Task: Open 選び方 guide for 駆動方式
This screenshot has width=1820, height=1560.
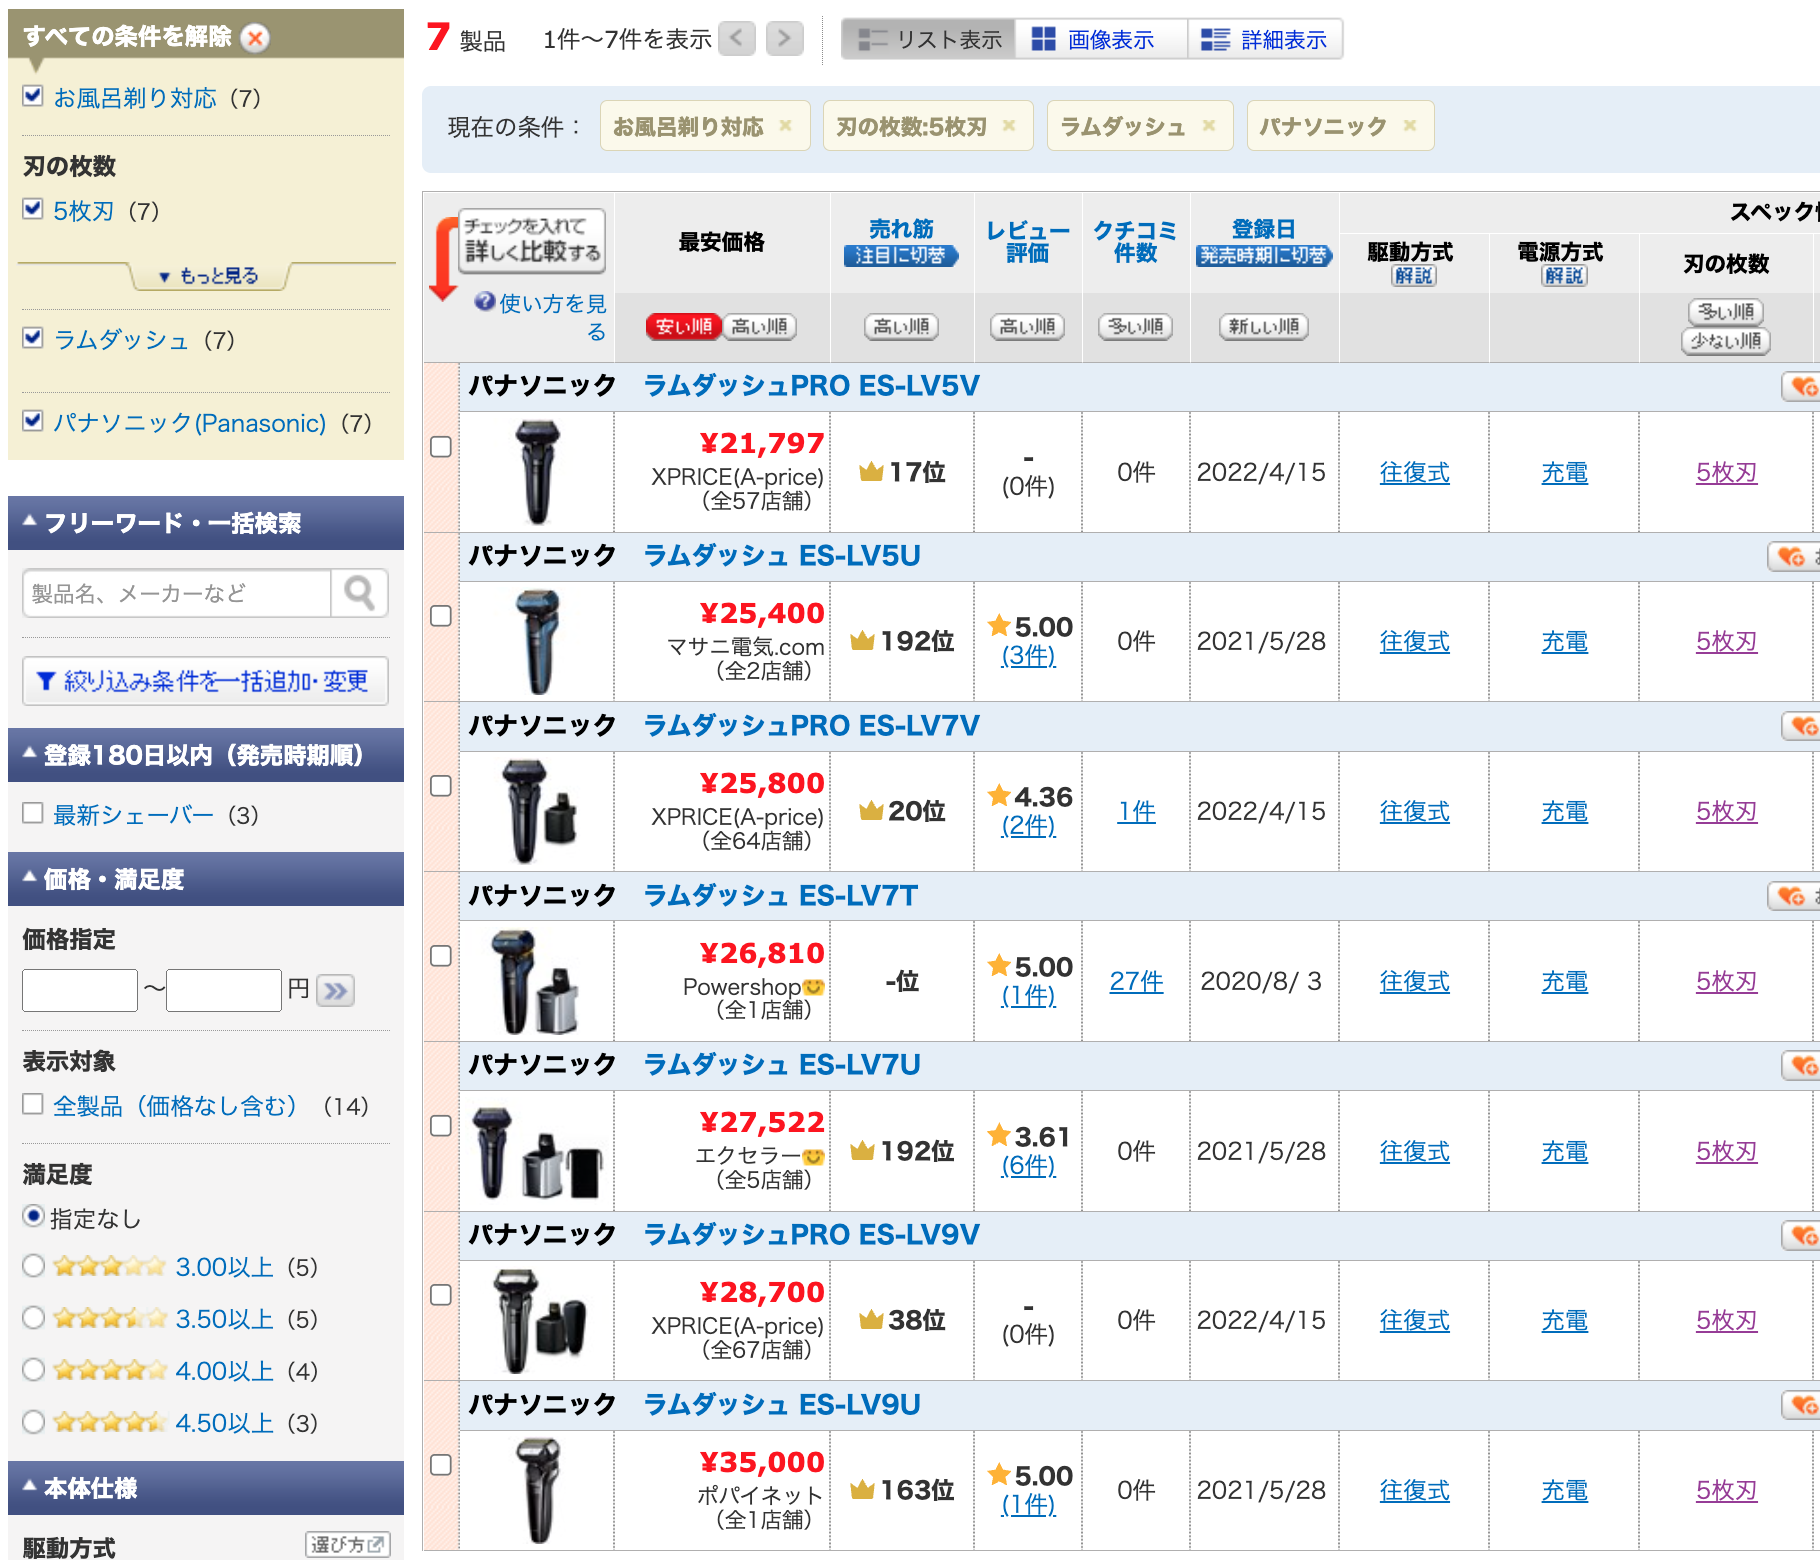Action: [x=347, y=1545]
